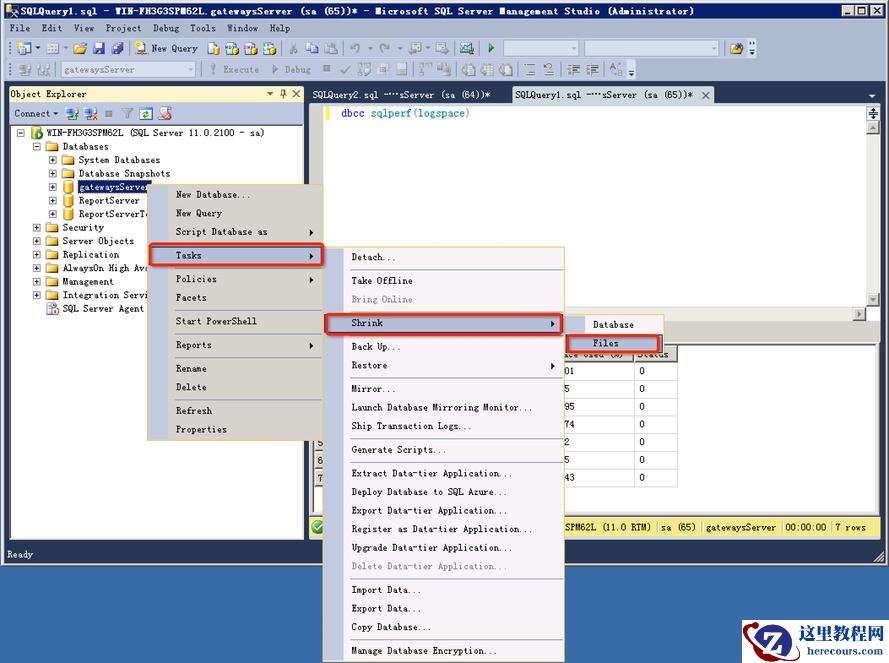
Task: Switch to the SQLQuery2.sql tab
Action: pos(401,95)
